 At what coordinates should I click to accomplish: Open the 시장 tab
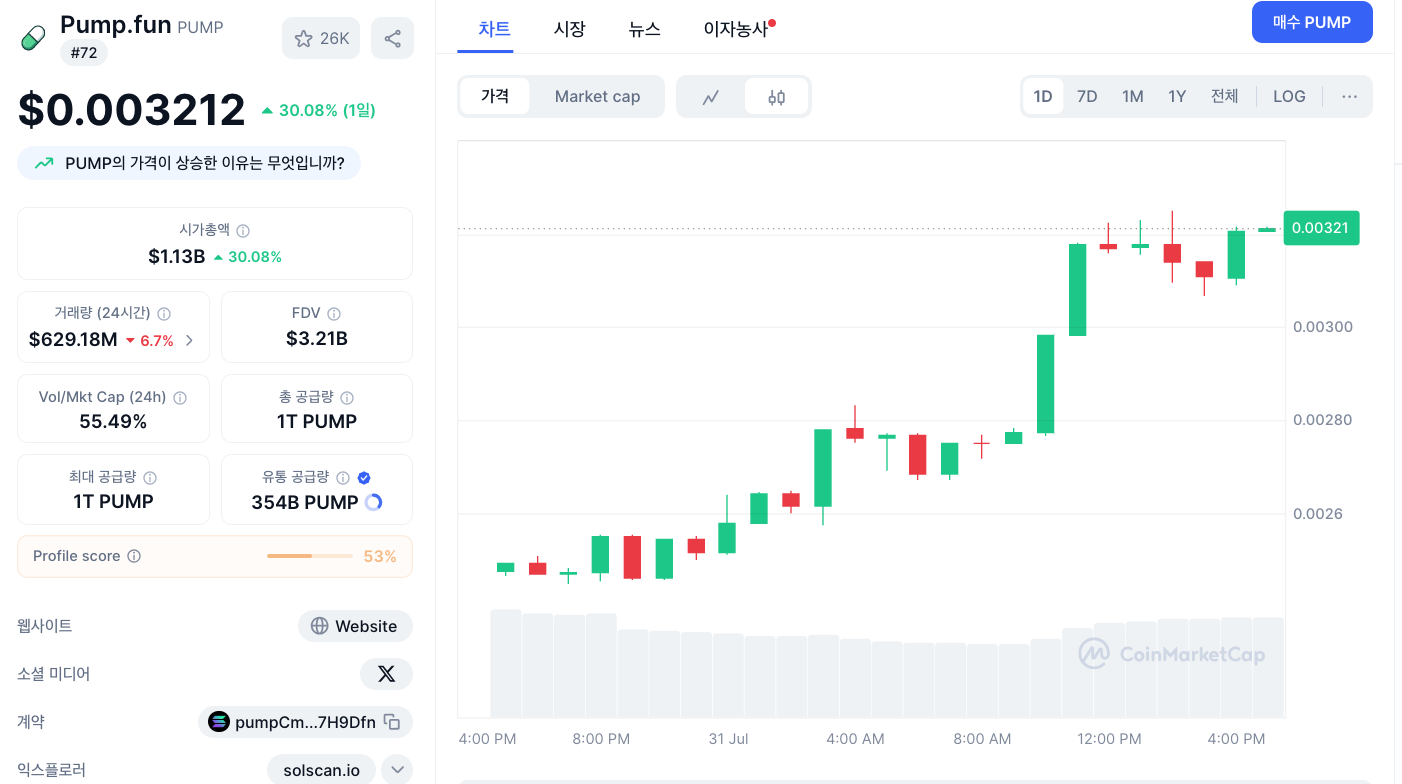pyautogui.click(x=570, y=29)
